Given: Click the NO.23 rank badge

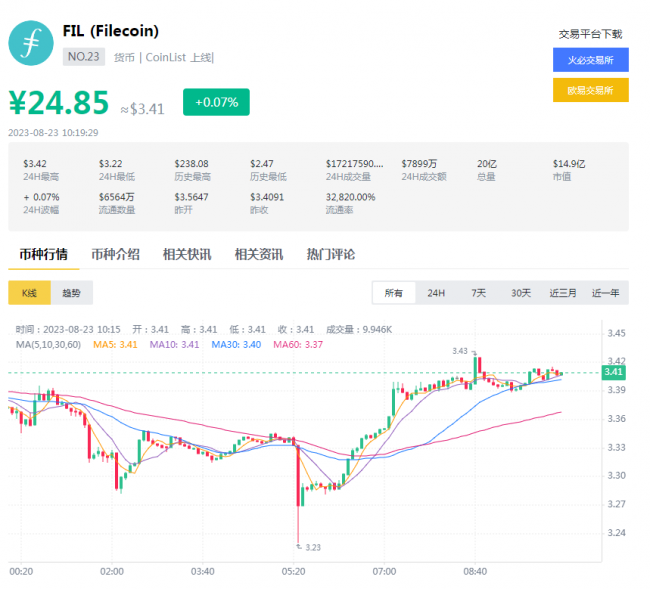Looking at the screenshot, I should click(x=84, y=56).
